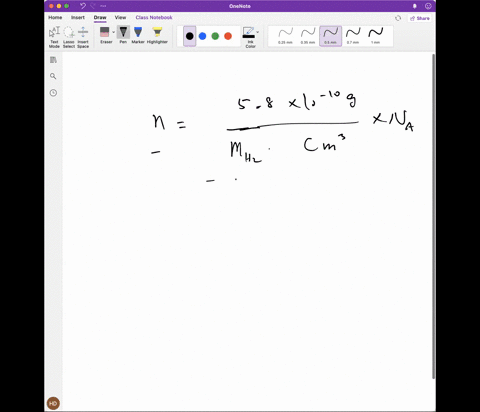This screenshot has height=412, width=480.
Task: Set pen thickness to 1 mm
Action: point(376,36)
